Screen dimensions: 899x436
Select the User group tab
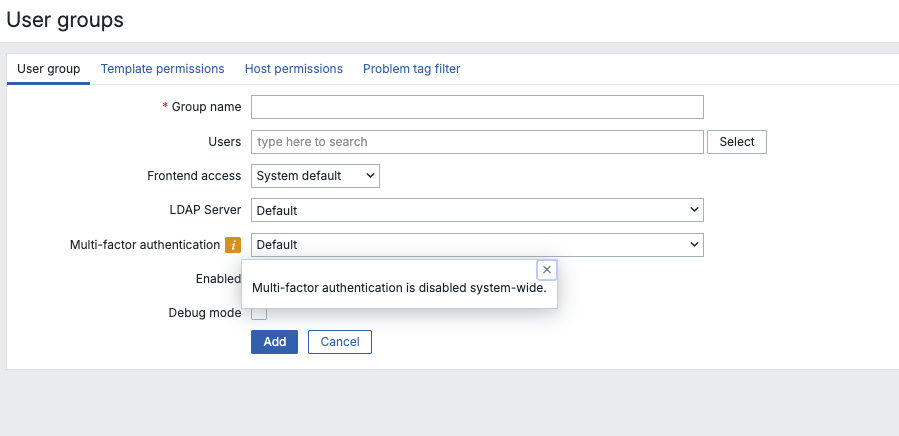(x=49, y=69)
